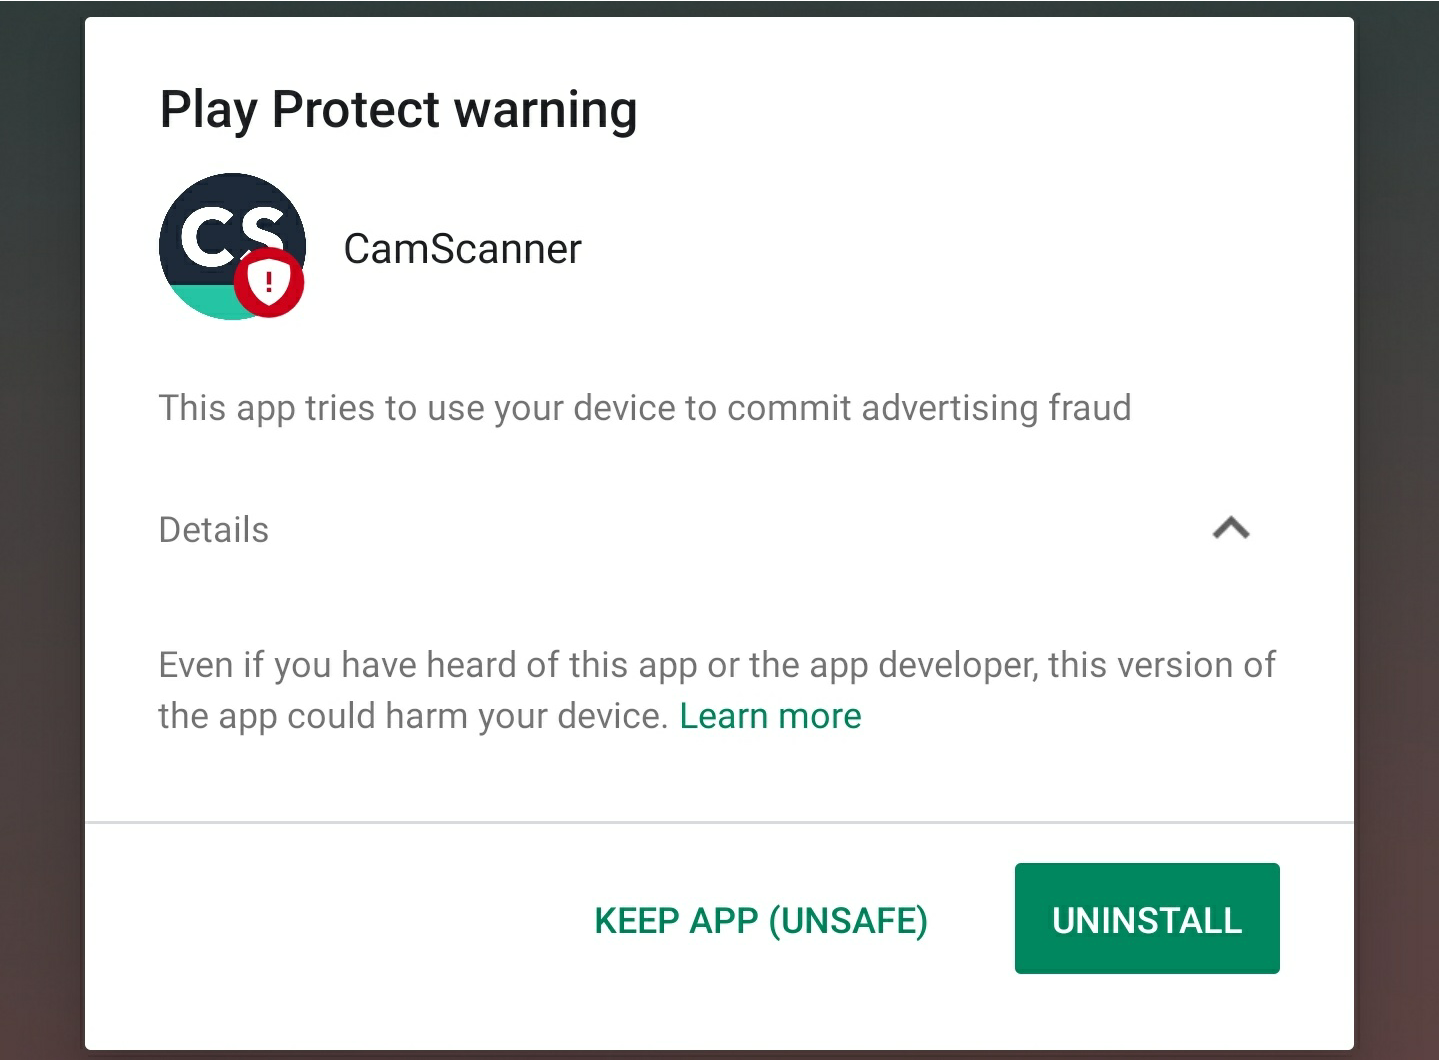Tap the CamScanner app icon
1439x1060 pixels.
pos(232,246)
